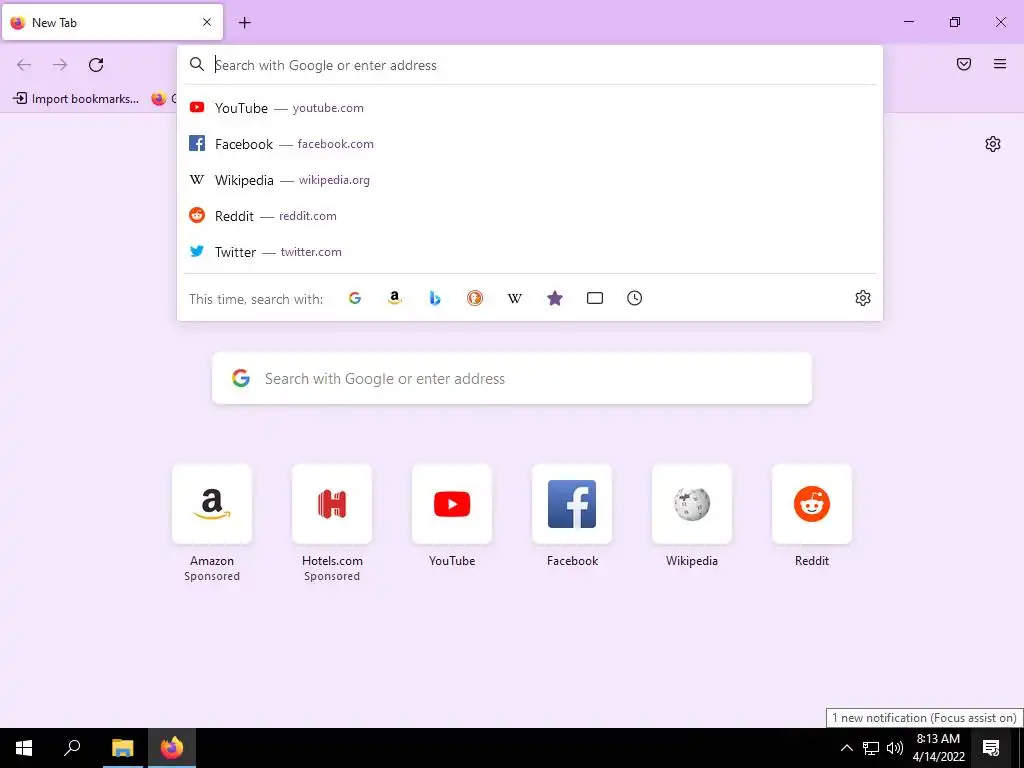The width and height of the screenshot is (1024, 768).
Task: Go forward using the forward arrow
Action: [x=60, y=65]
